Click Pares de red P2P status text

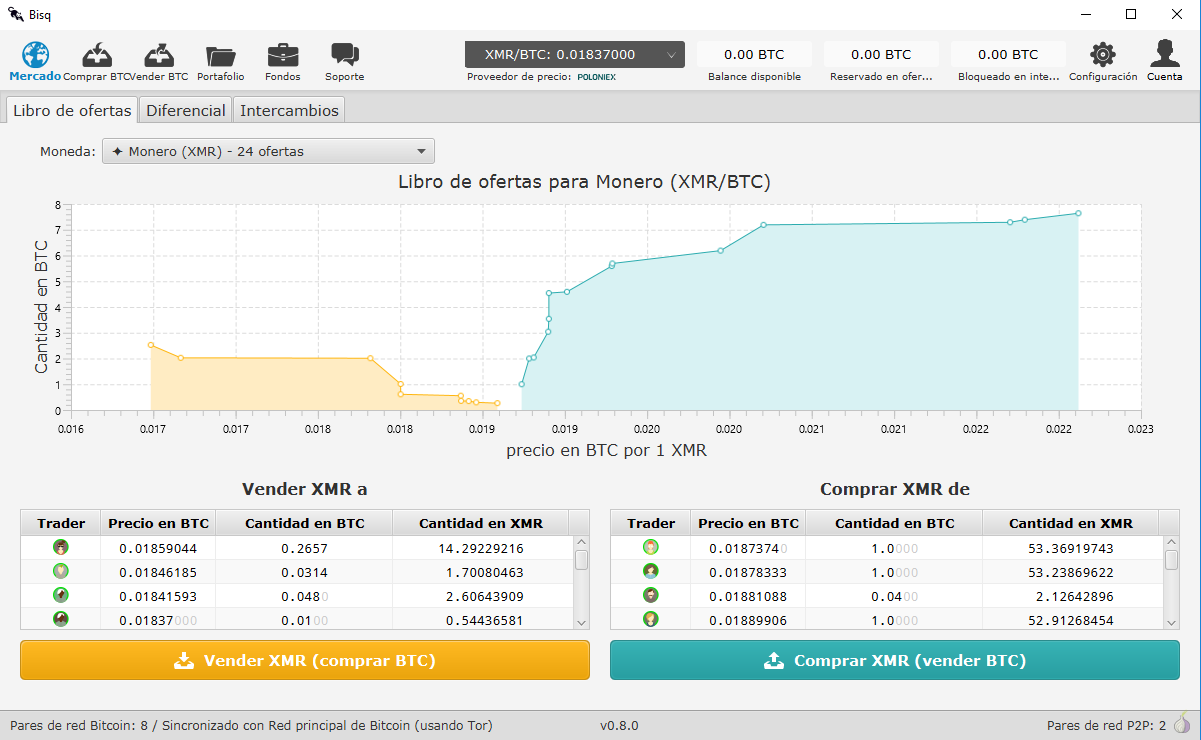[x=1106, y=725]
